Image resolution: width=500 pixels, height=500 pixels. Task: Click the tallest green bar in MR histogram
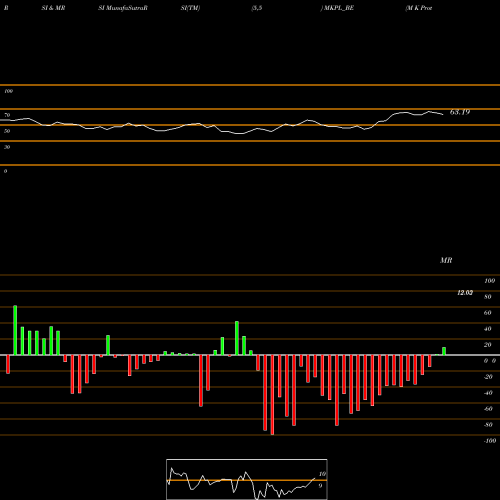tap(15, 330)
